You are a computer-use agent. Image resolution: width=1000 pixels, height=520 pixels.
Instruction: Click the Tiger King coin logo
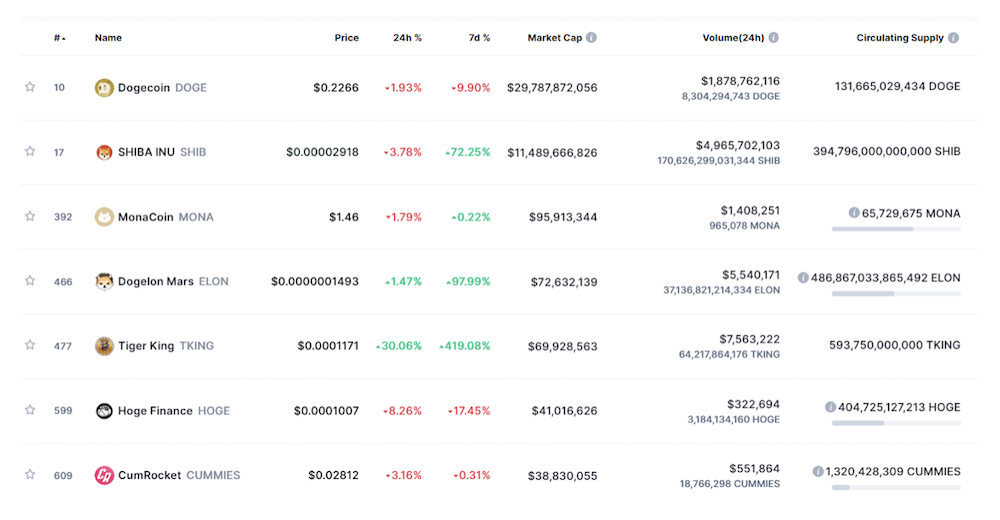(x=104, y=346)
